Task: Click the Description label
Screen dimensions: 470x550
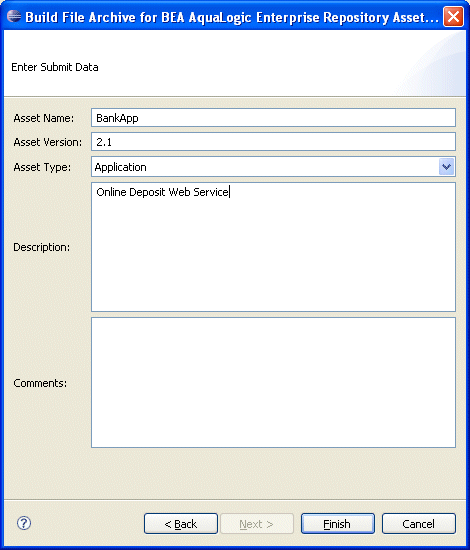Action: tap(41, 247)
